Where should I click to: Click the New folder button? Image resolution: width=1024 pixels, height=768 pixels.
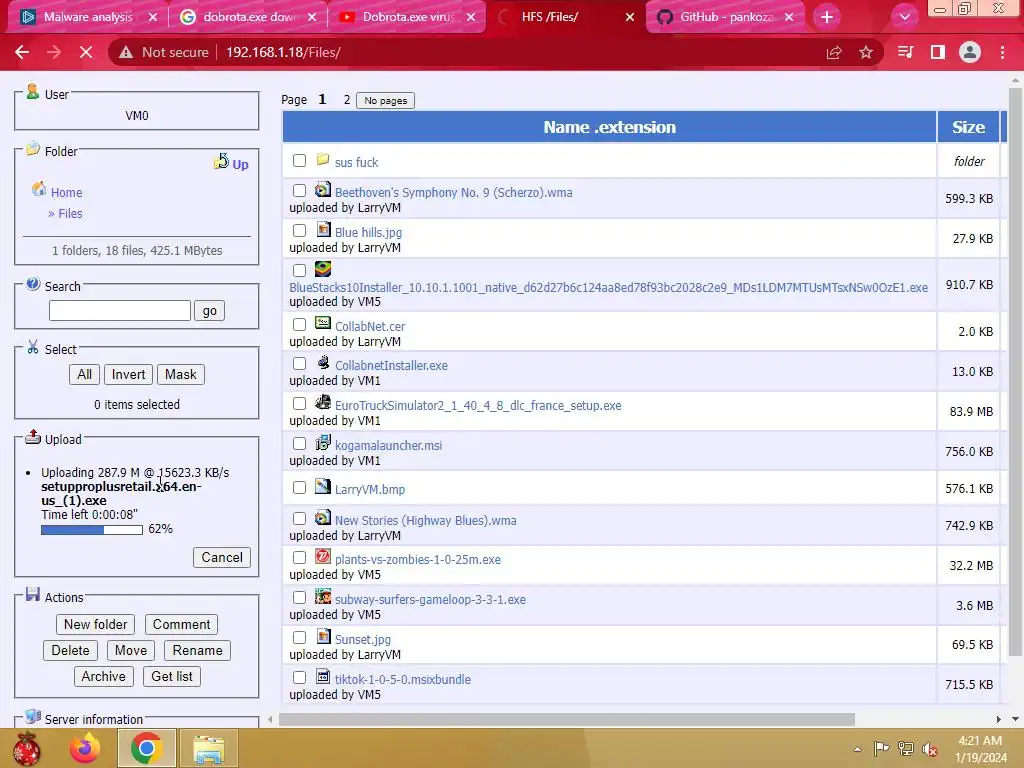(x=95, y=624)
